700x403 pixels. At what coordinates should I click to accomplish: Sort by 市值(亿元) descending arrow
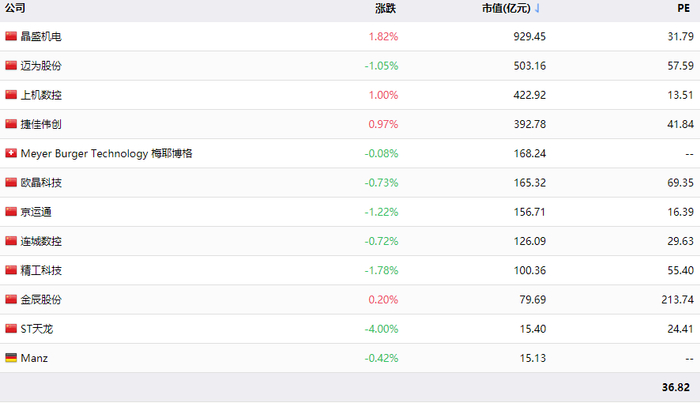tap(537, 8)
